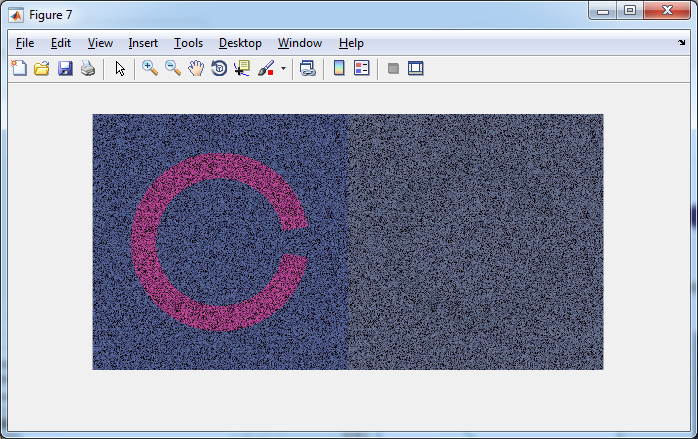The height and width of the screenshot is (439, 698).
Task: Enable the Rotate 3D tool
Action: (x=219, y=68)
